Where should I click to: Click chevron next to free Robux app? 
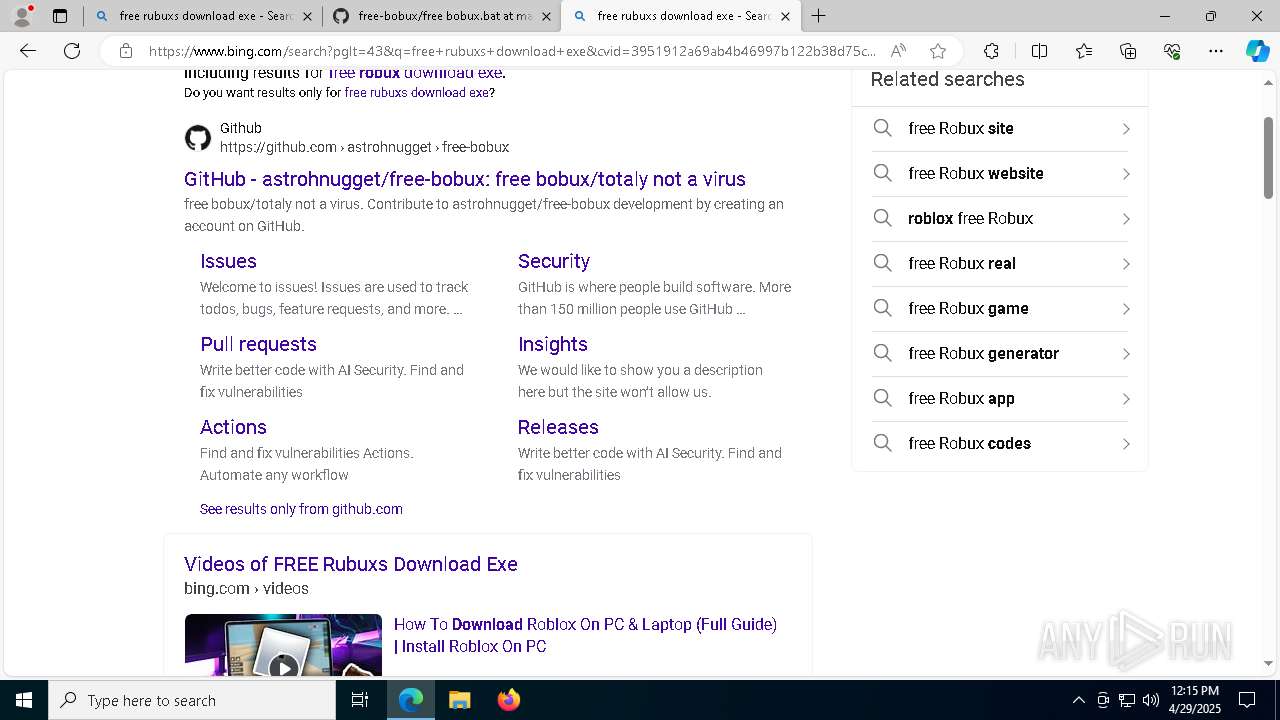(x=1126, y=399)
